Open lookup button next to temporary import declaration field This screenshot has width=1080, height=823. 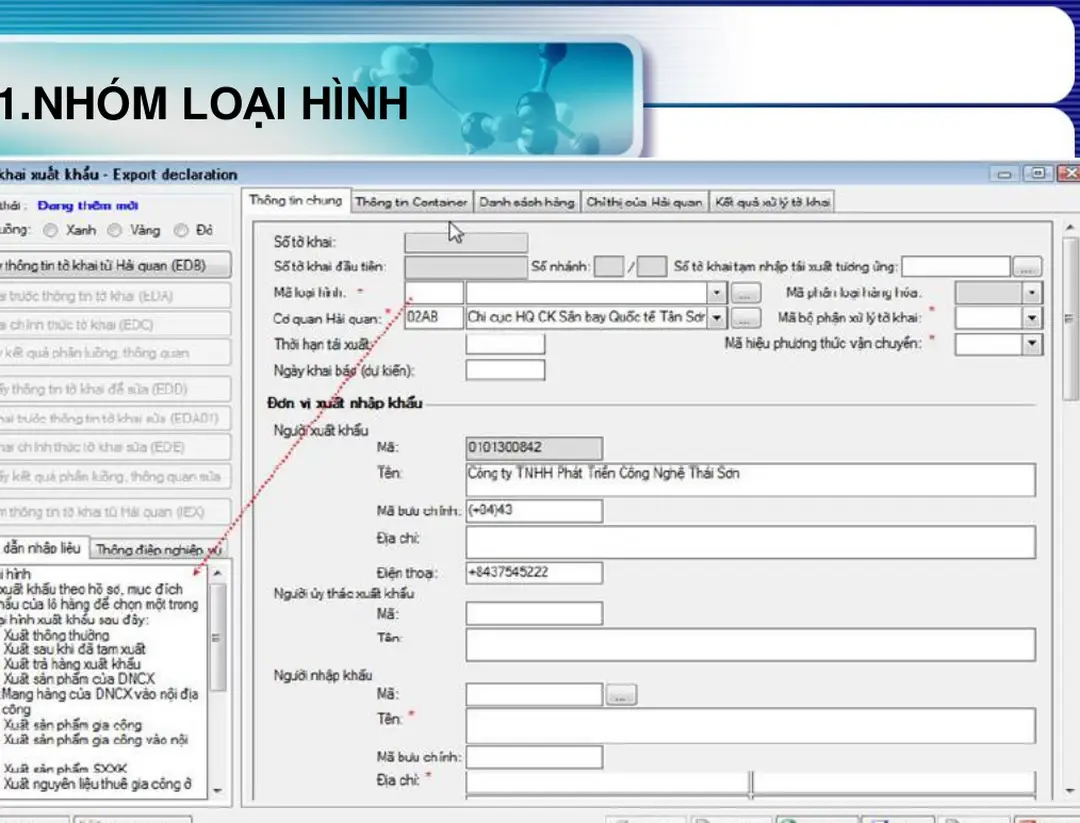[1027, 267]
